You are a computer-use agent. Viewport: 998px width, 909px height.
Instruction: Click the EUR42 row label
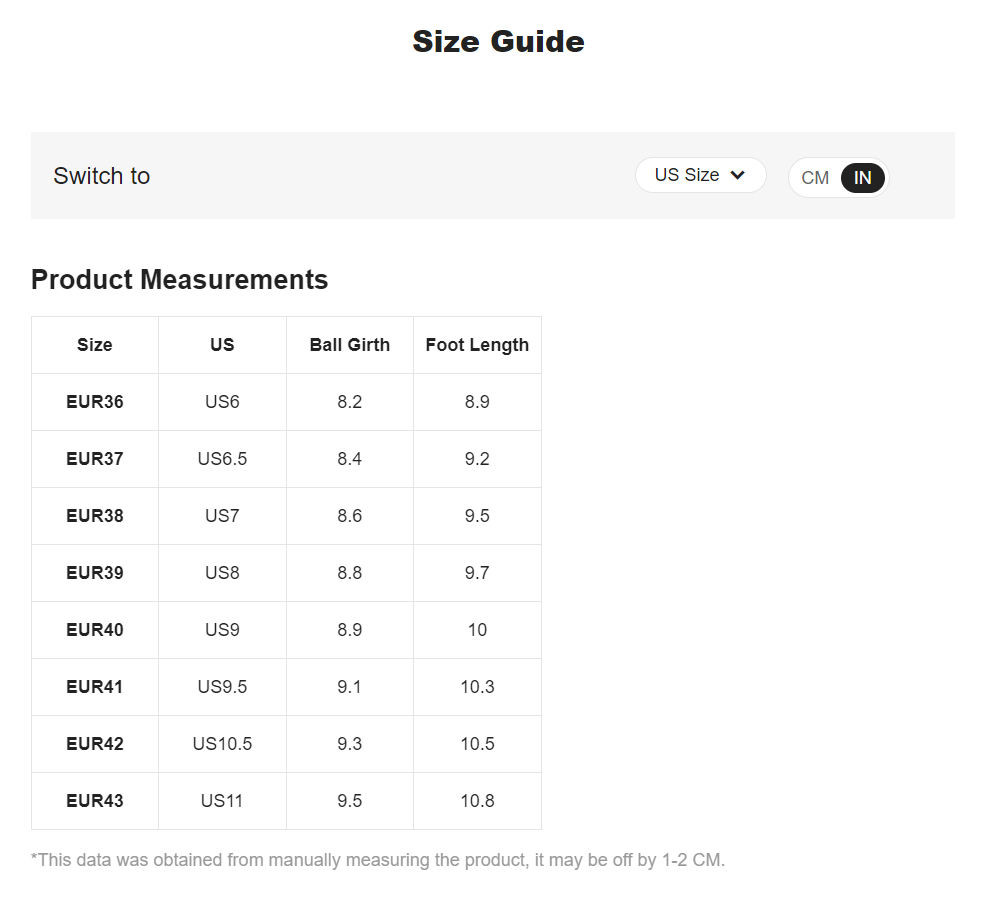(95, 744)
